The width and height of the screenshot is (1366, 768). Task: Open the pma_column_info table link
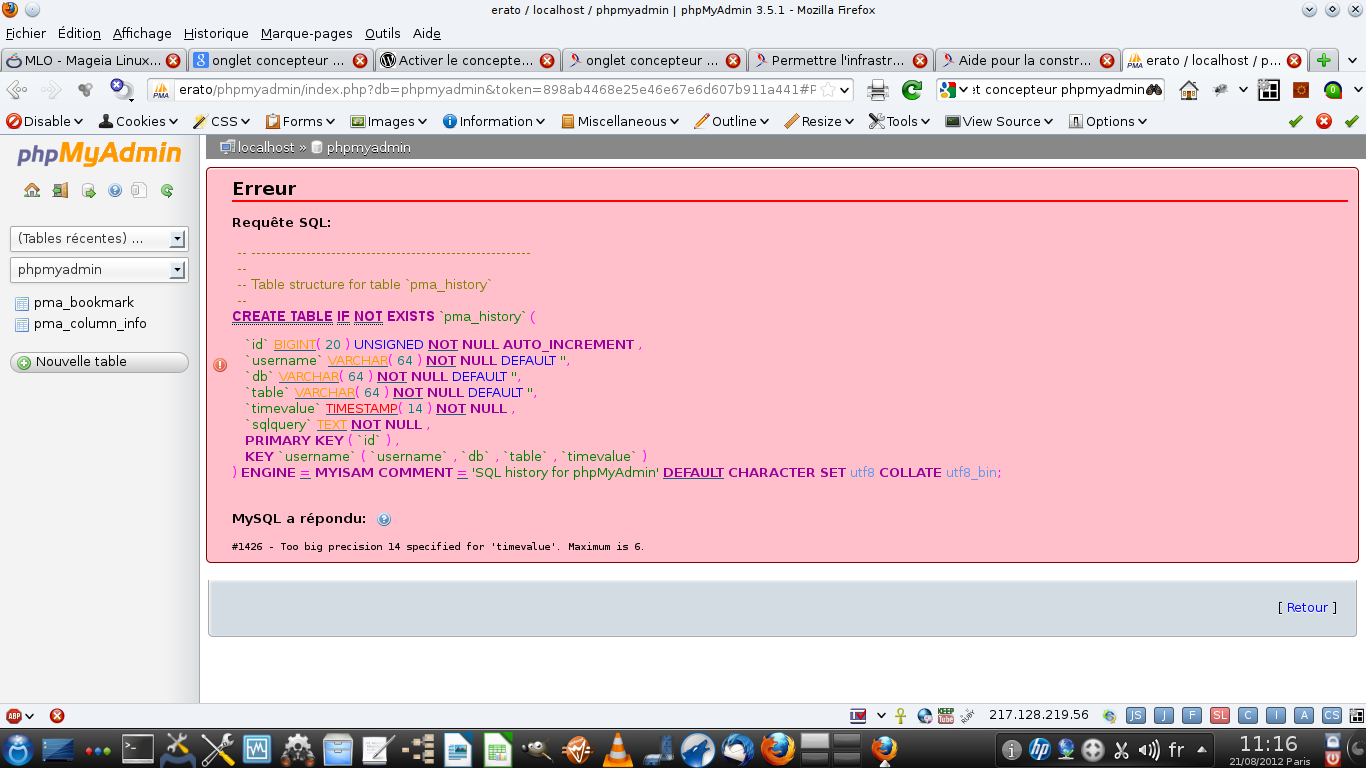(x=90, y=324)
